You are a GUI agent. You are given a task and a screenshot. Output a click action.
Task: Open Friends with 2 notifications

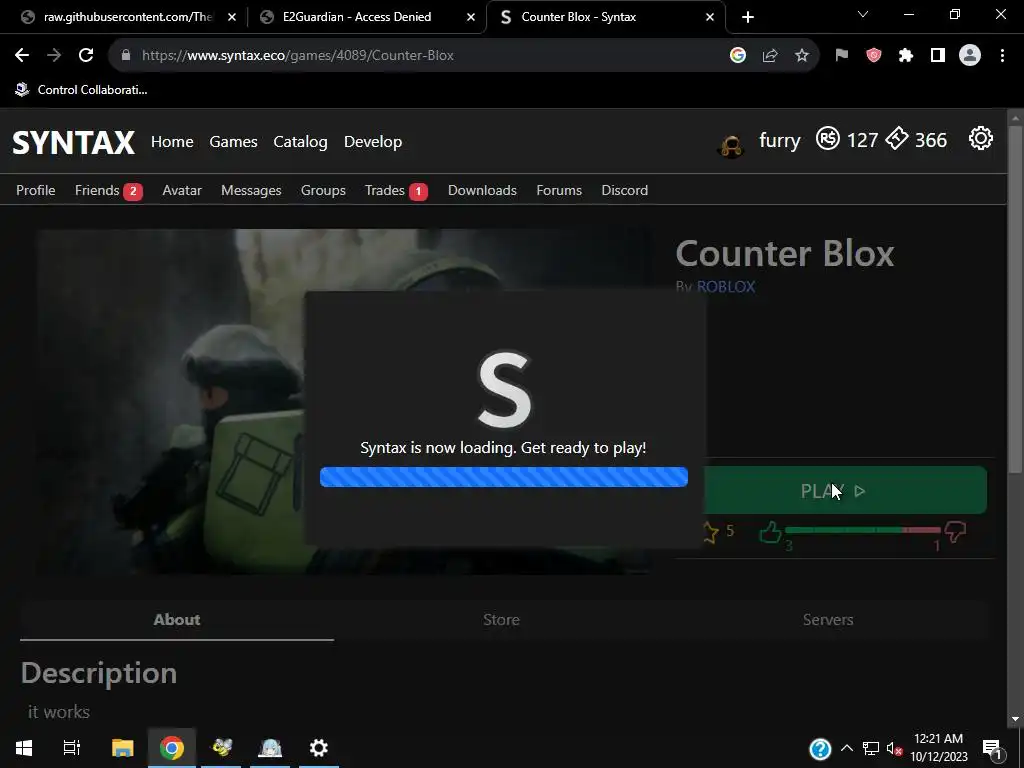[108, 191]
